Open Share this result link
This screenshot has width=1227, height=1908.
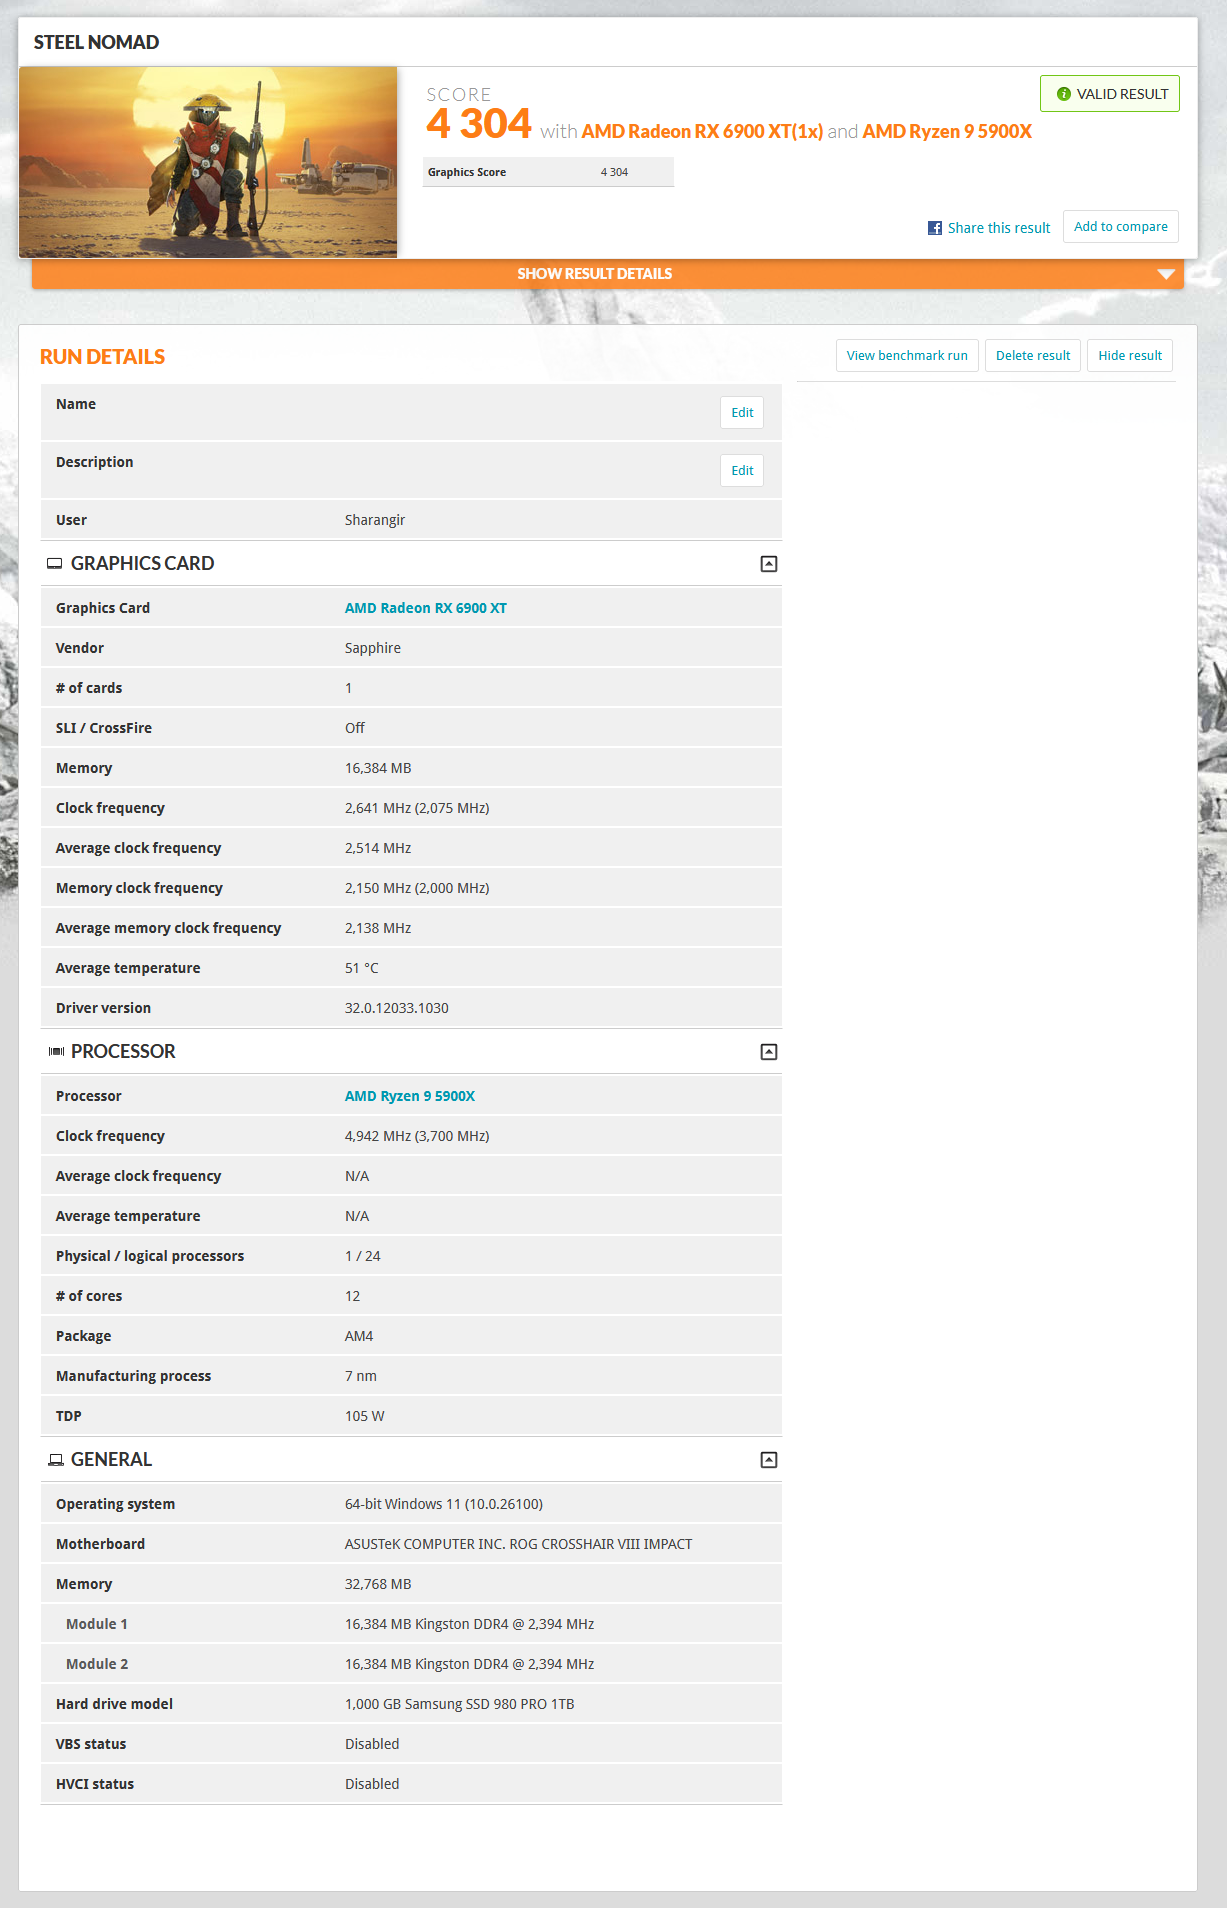tap(999, 228)
